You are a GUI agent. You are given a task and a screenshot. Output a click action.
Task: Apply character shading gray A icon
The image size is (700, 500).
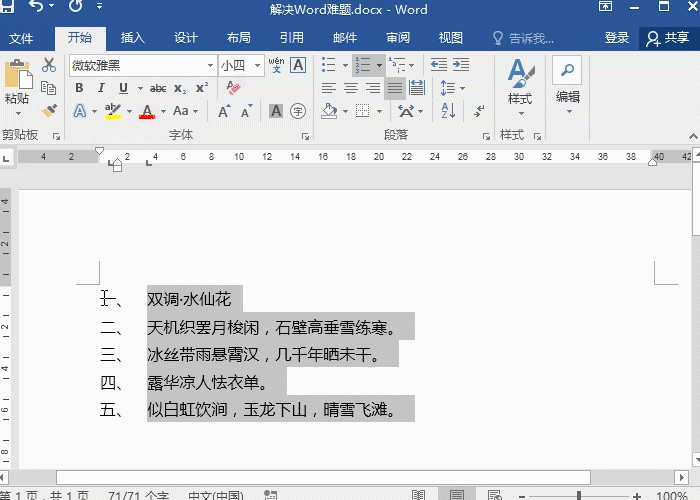276,111
